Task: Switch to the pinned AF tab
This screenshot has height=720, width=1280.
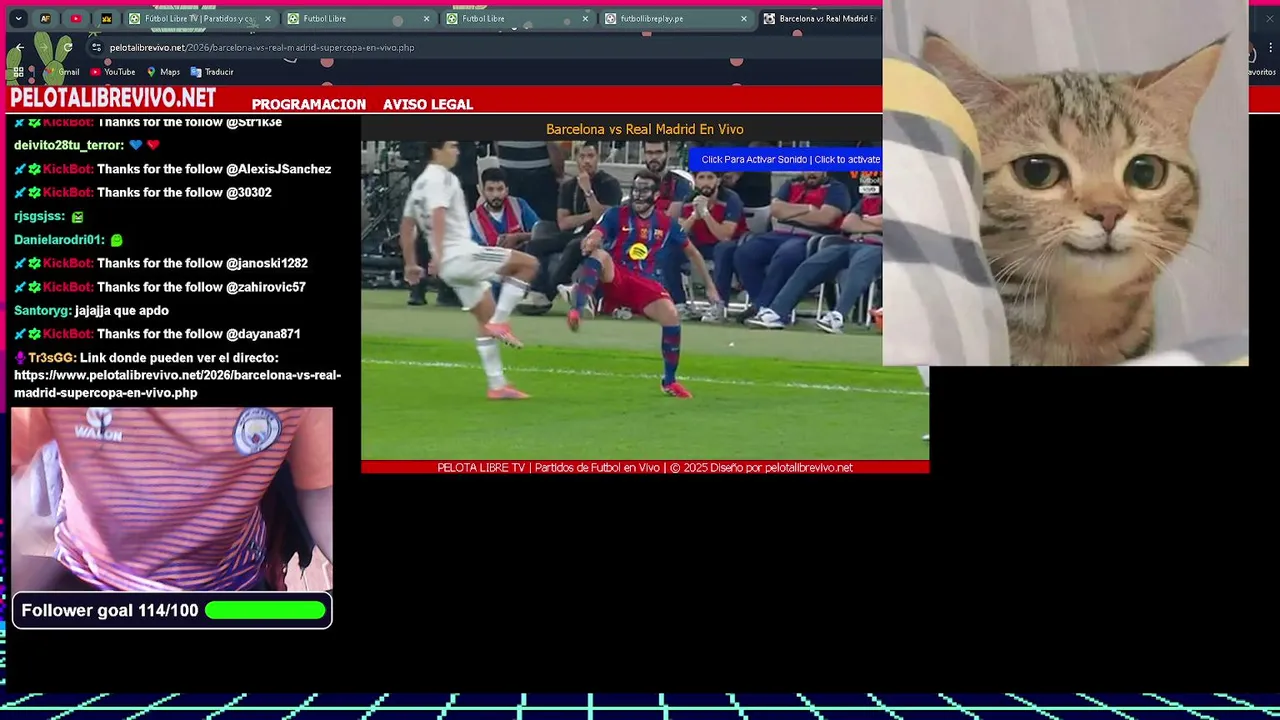Action: point(45,19)
